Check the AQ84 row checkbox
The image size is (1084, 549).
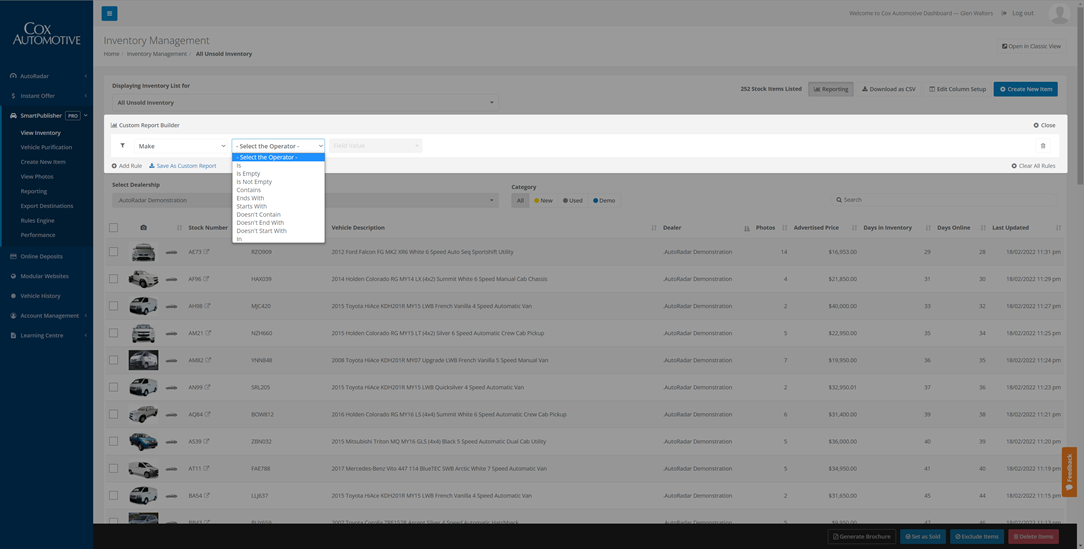[113, 414]
